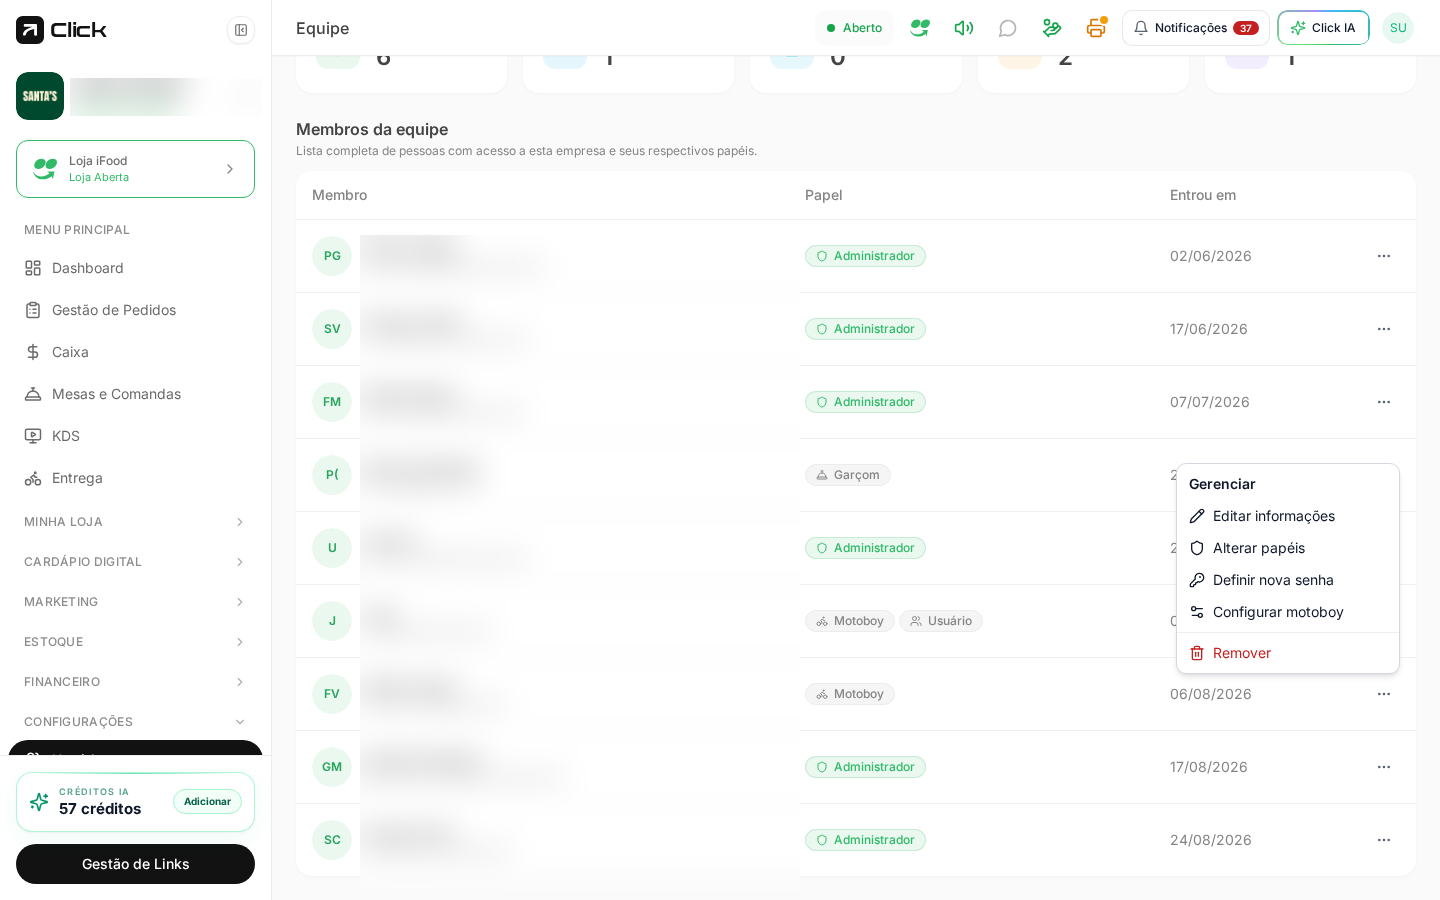Image resolution: width=1440 pixels, height=900 pixels.
Task: Expand the MARKETING section
Action: tap(135, 602)
